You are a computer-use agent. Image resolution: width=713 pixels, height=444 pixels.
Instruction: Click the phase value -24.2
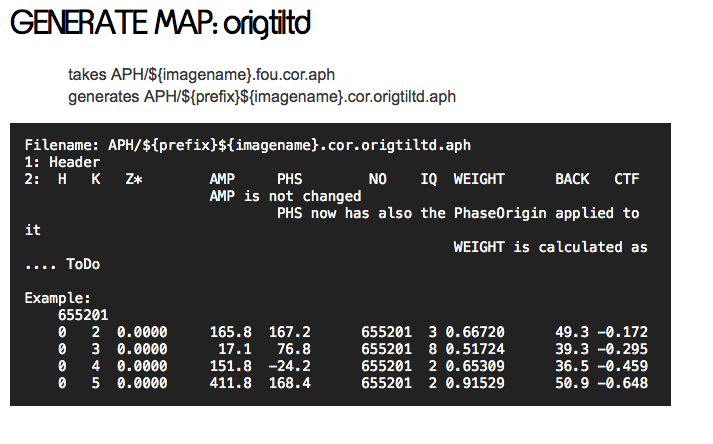coord(290,366)
